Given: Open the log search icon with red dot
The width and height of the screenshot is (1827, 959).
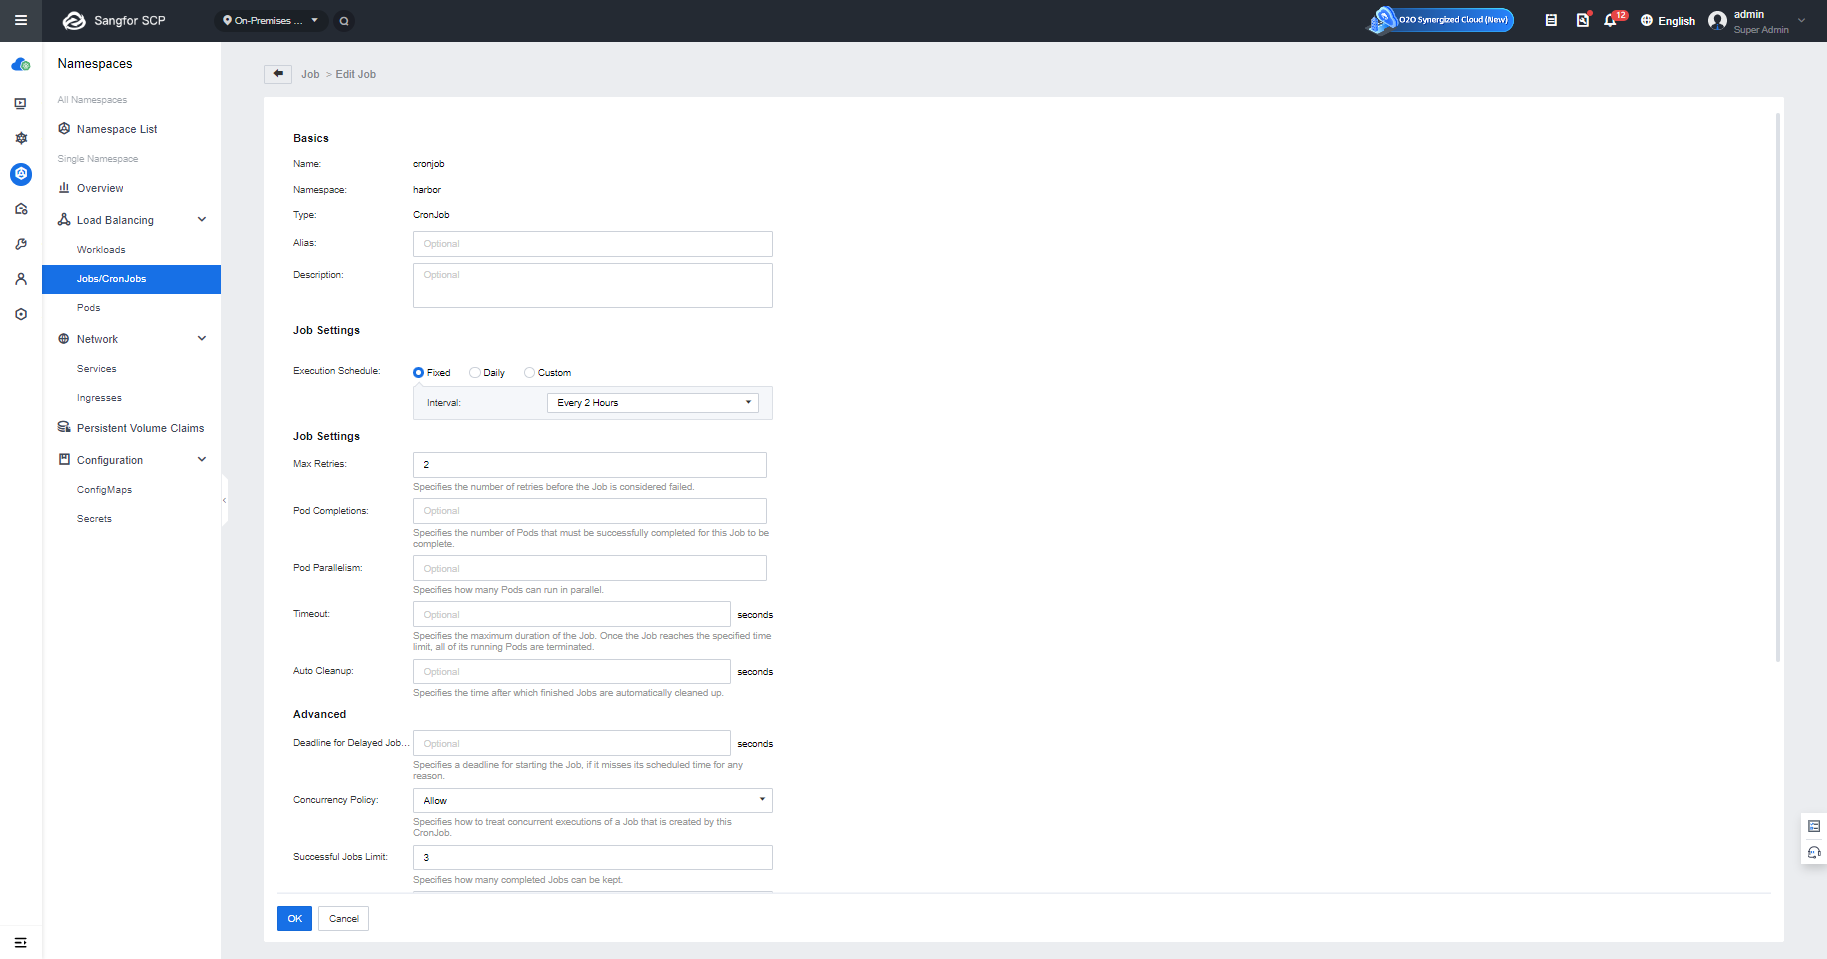Looking at the screenshot, I should (x=1583, y=20).
